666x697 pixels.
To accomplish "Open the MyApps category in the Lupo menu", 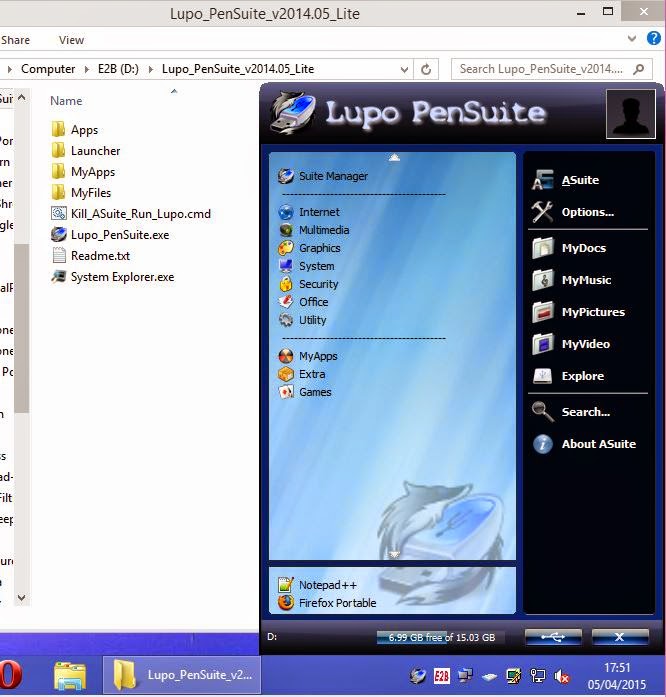I will pyautogui.click(x=308, y=356).
